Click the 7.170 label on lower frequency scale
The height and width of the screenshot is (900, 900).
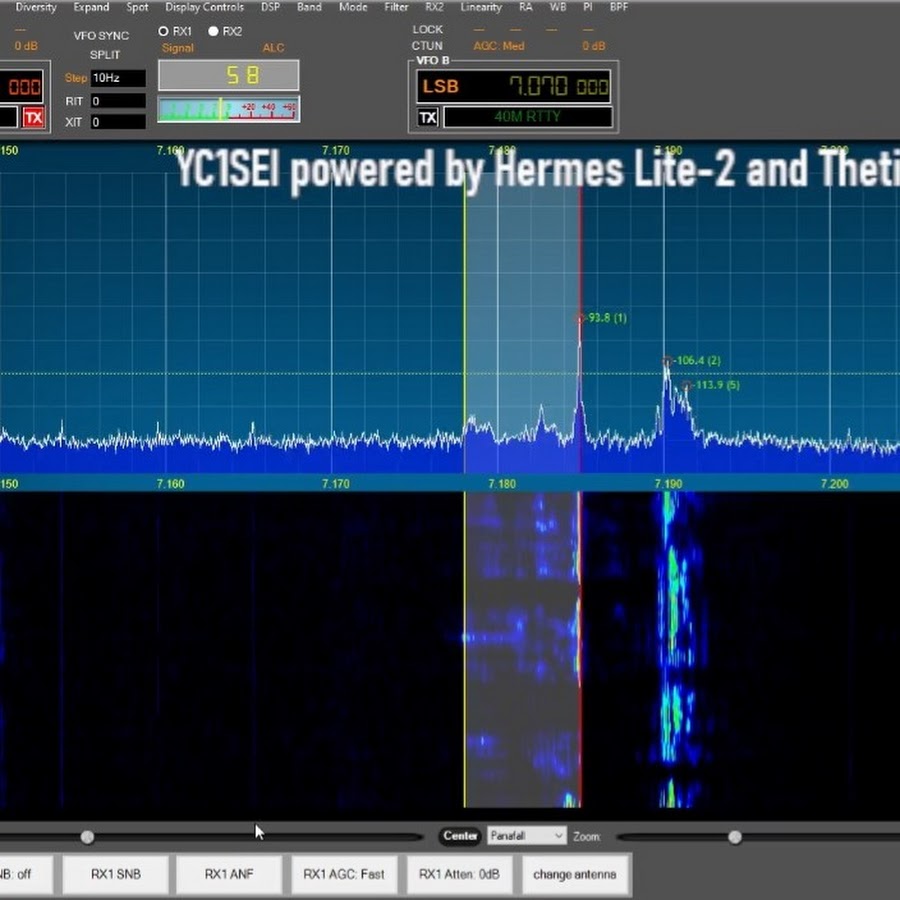click(336, 484)
